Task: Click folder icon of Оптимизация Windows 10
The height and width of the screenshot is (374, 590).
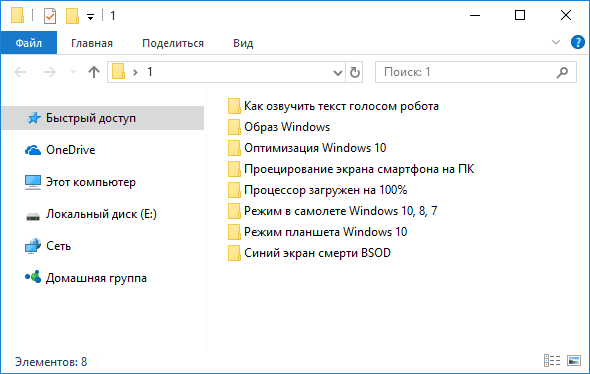Action: pyautogui.click(x=234, y=148)
